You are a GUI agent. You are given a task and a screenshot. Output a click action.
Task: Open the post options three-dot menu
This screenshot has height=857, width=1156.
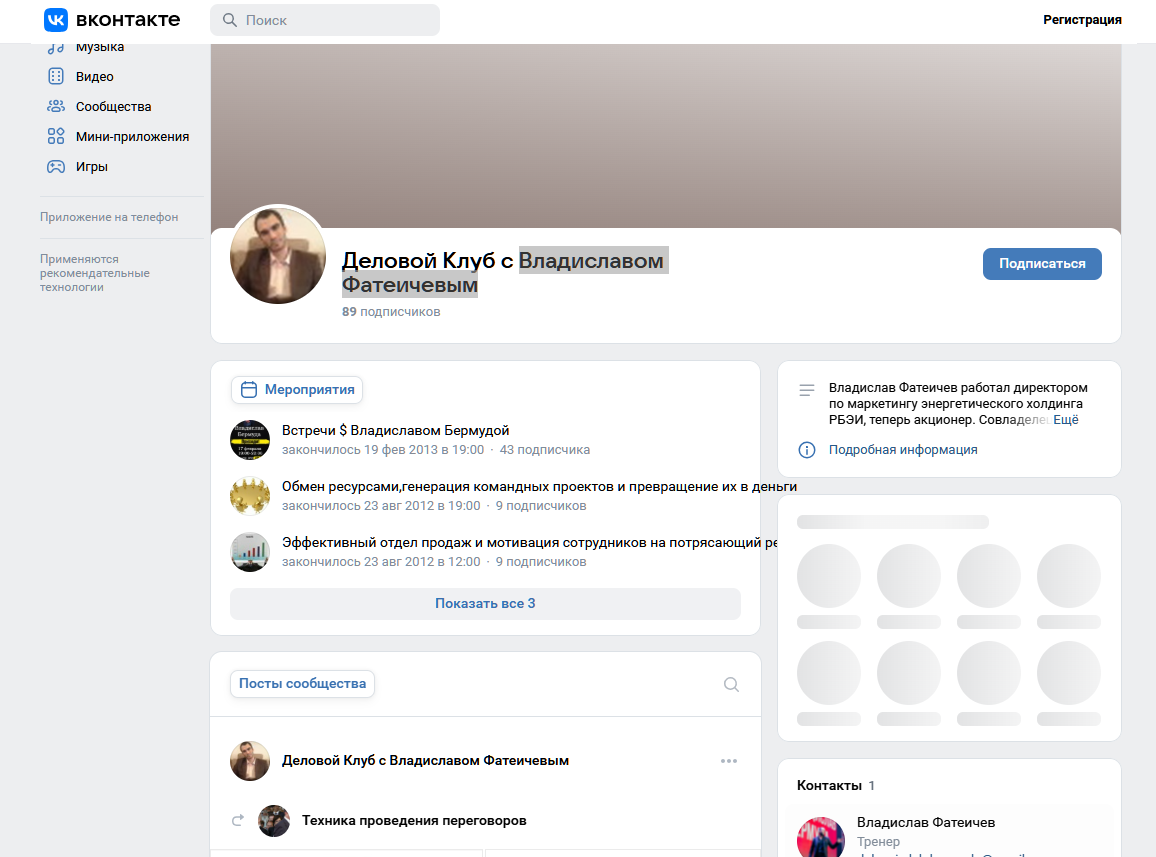(x=729, y=760)
